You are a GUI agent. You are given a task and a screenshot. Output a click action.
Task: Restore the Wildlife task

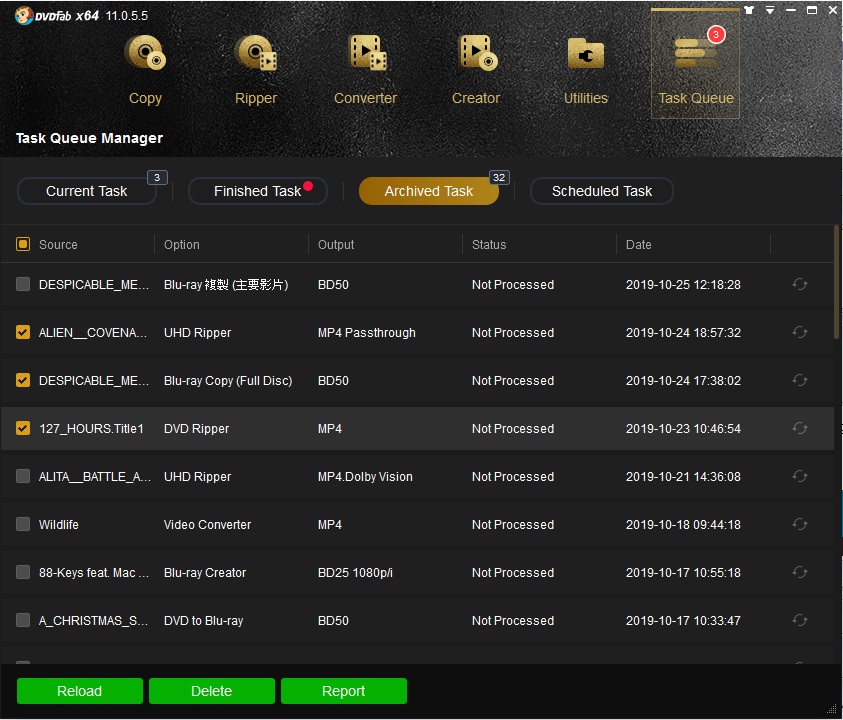click(800, 524)
